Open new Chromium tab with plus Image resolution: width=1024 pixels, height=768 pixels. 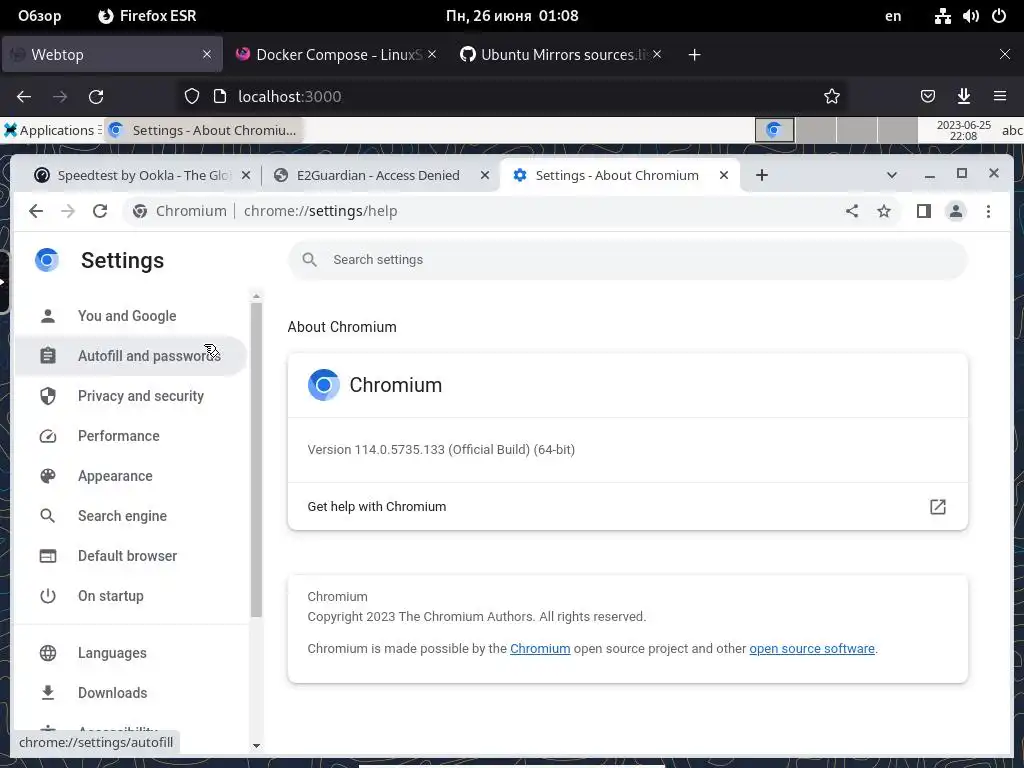click(761, 175)
